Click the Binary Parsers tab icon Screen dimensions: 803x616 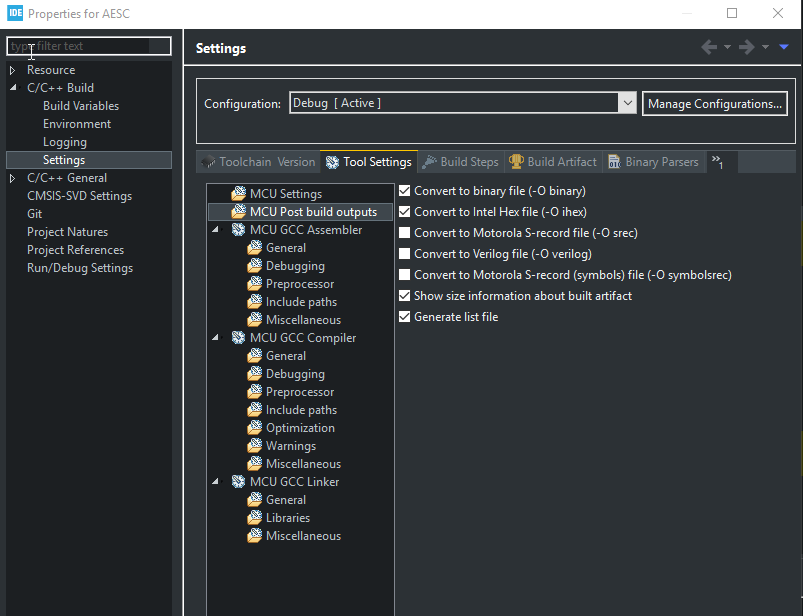(614, 162)
